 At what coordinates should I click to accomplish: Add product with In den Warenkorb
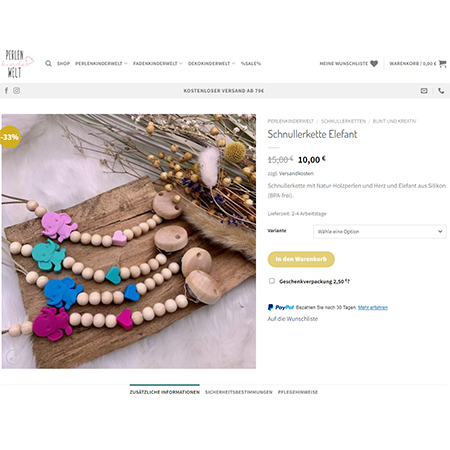(x=301, y=259)
